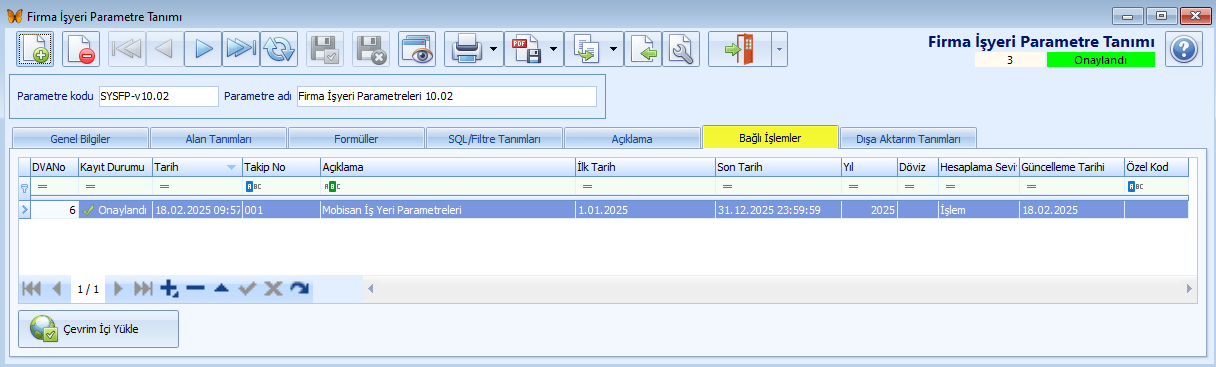Image resolution: width=1216 pixels, height=367 pixels.
Task: Open the dropdown arrow beside the exit door
Action: pos(779,49)
